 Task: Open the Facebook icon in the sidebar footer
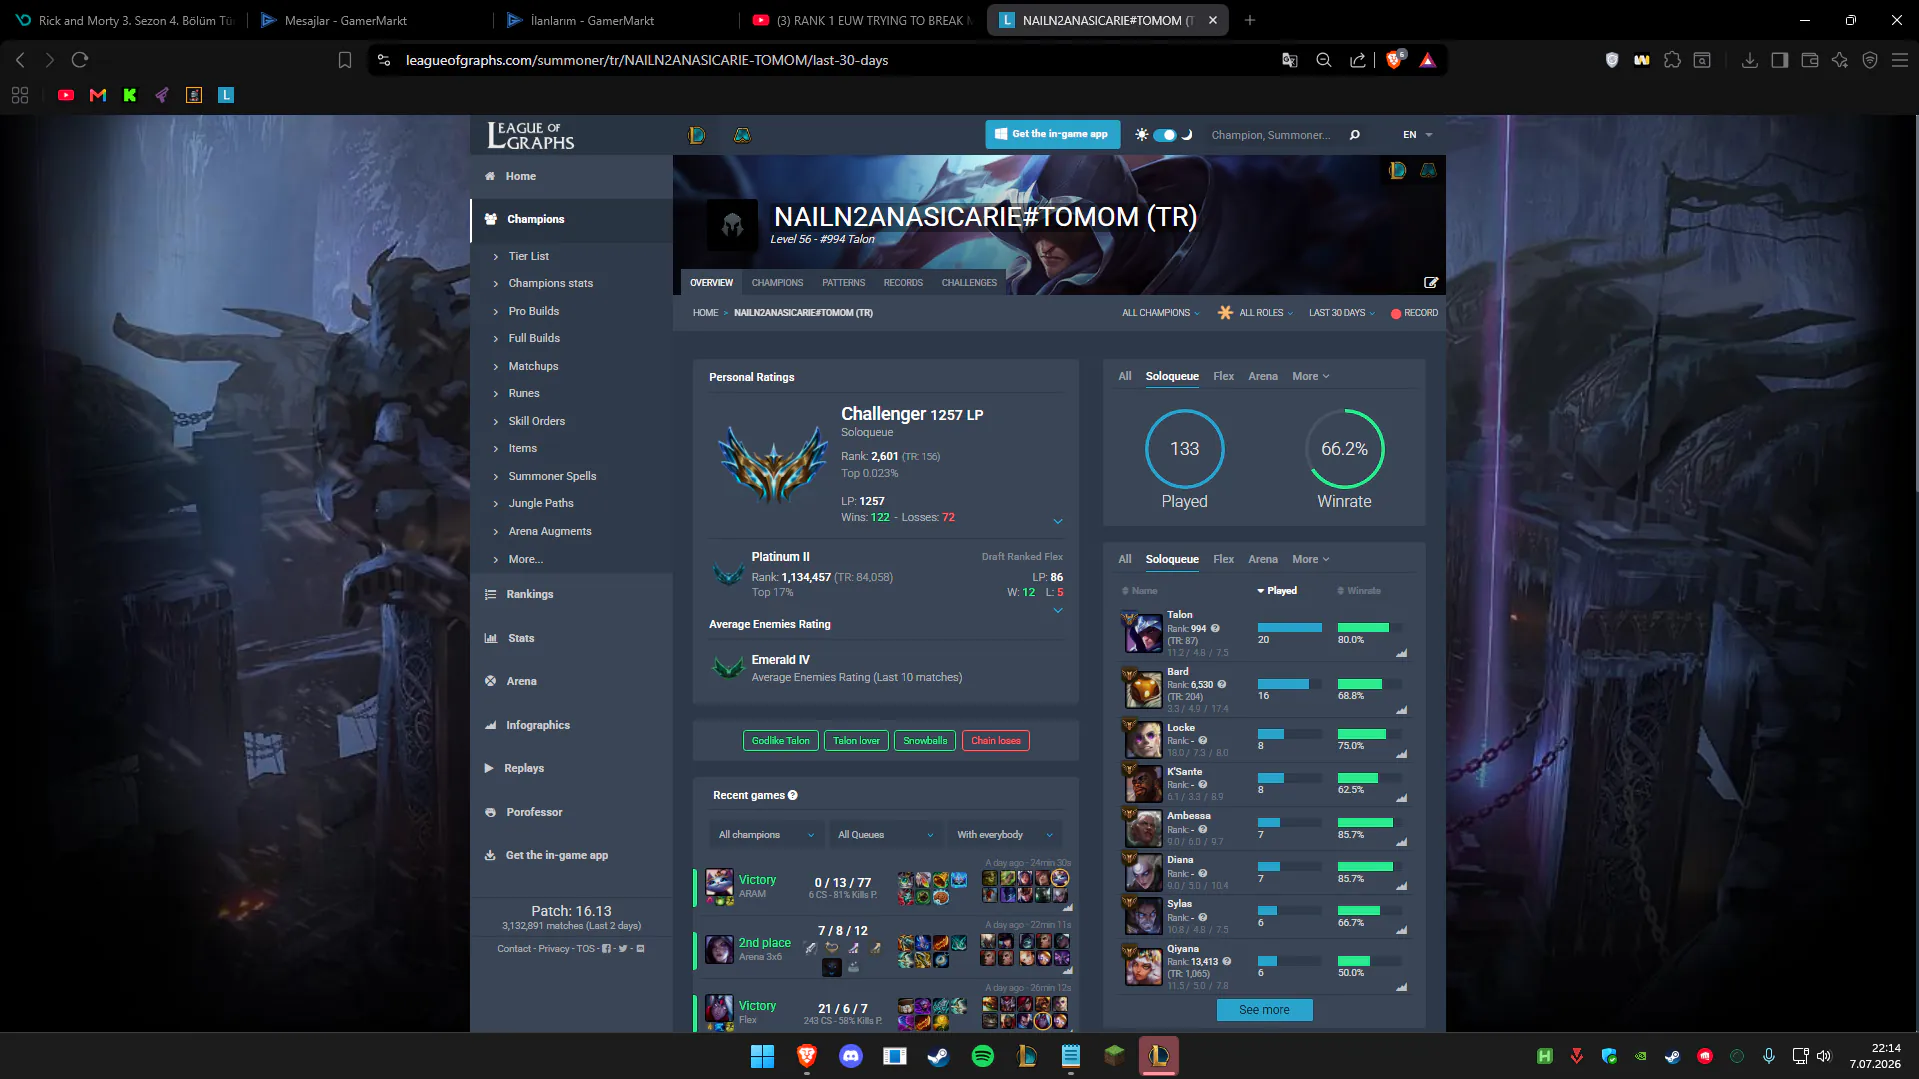(606, 949)
